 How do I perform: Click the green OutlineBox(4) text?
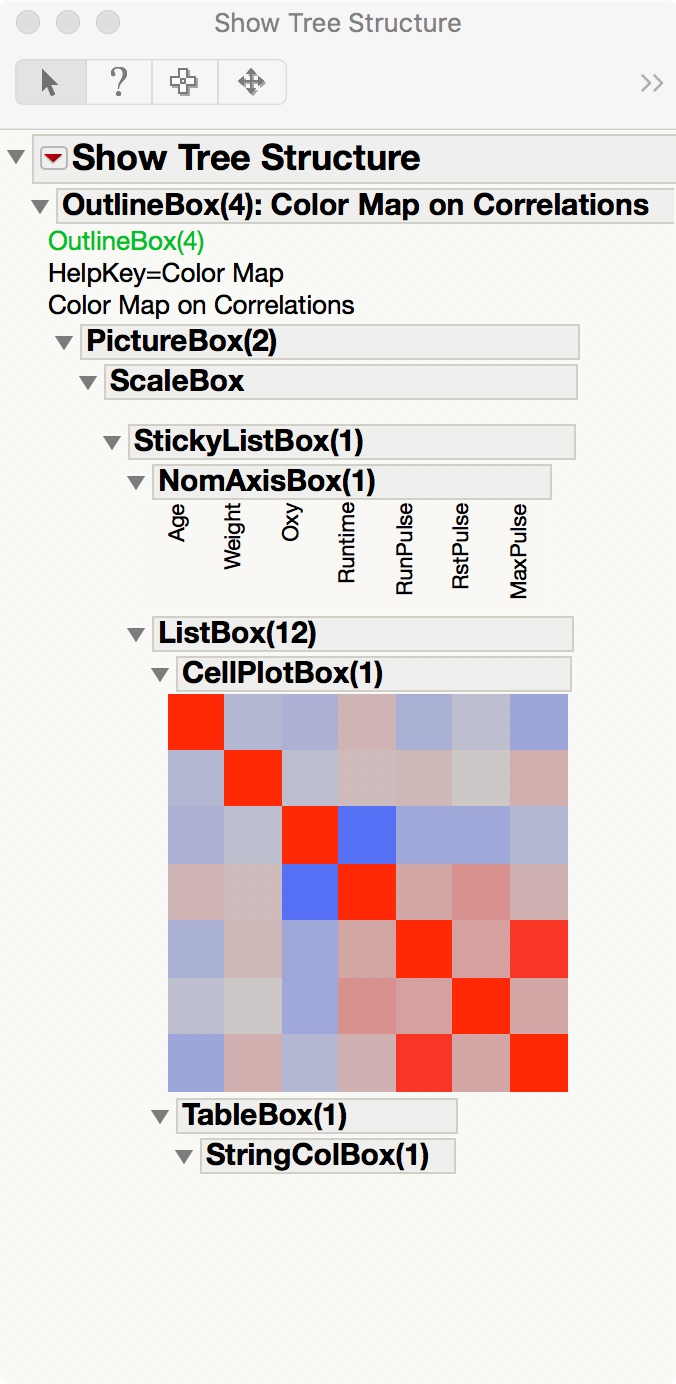[126, 241]
